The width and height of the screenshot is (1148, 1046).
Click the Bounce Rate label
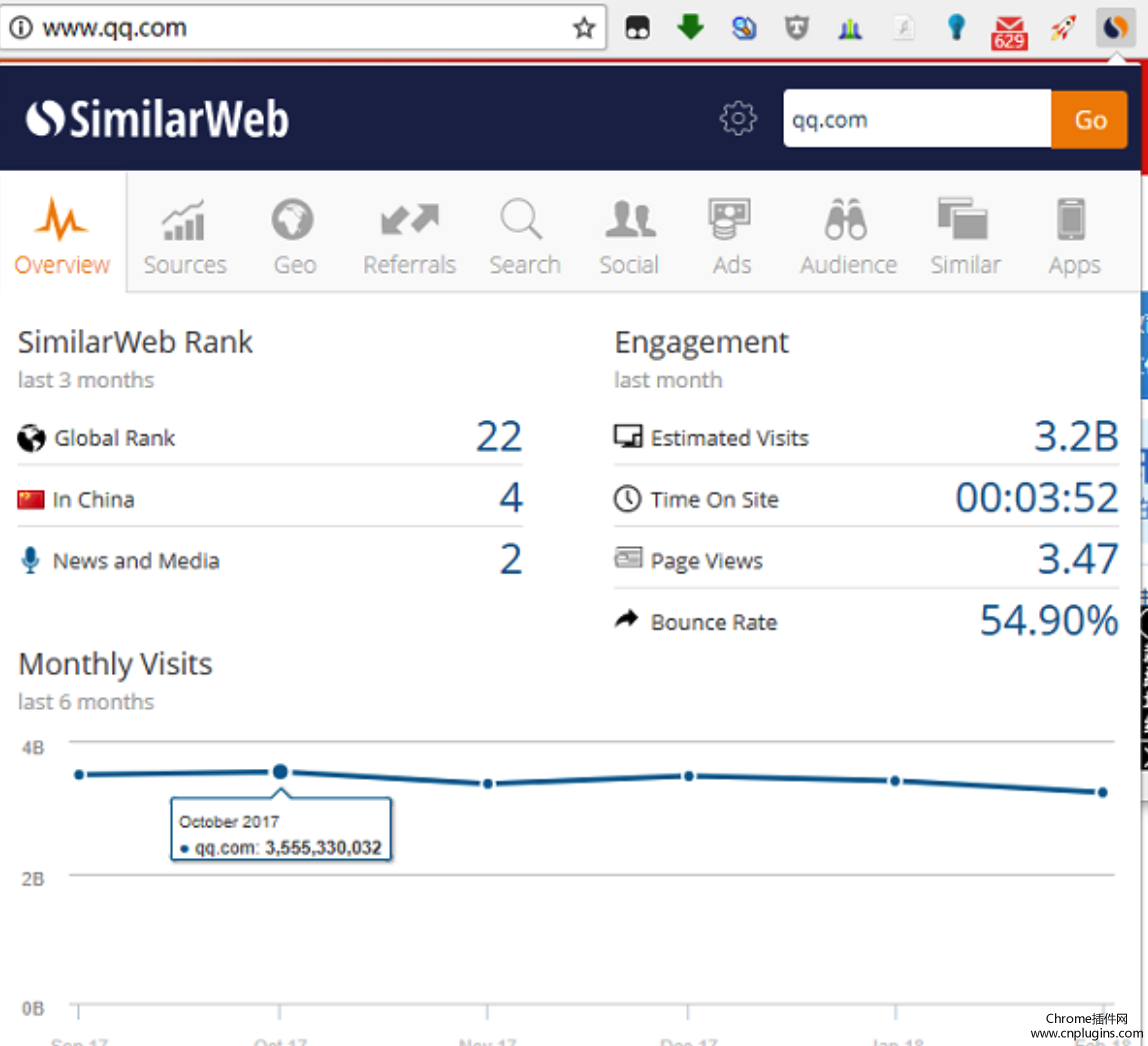click(x=714, y=622)
